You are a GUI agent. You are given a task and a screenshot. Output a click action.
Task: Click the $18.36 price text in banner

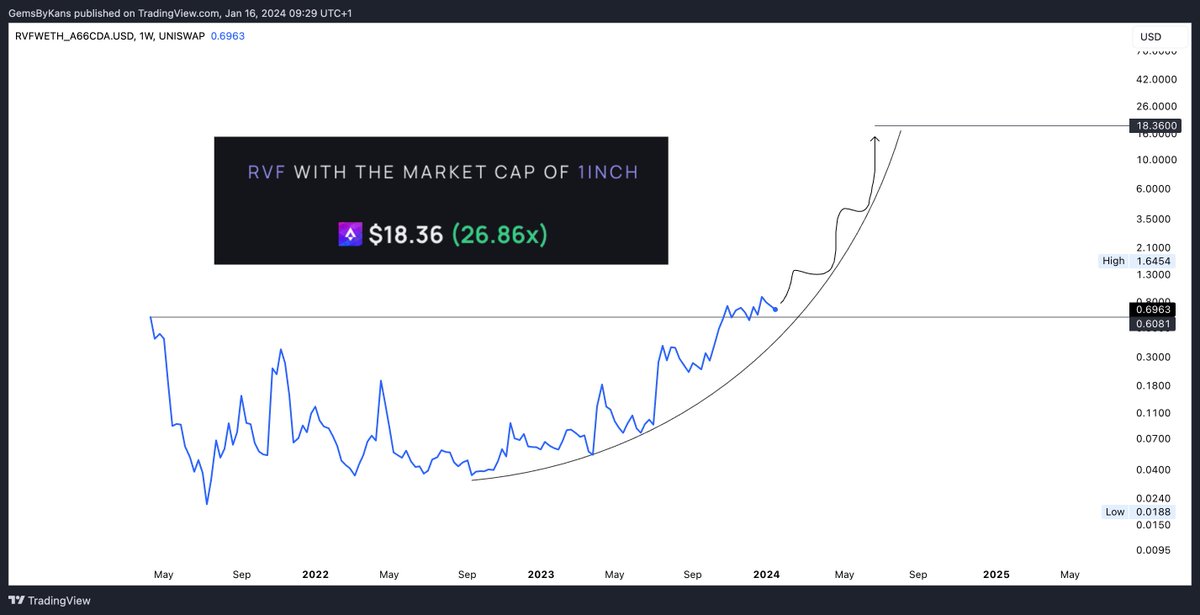click(406, 235)
